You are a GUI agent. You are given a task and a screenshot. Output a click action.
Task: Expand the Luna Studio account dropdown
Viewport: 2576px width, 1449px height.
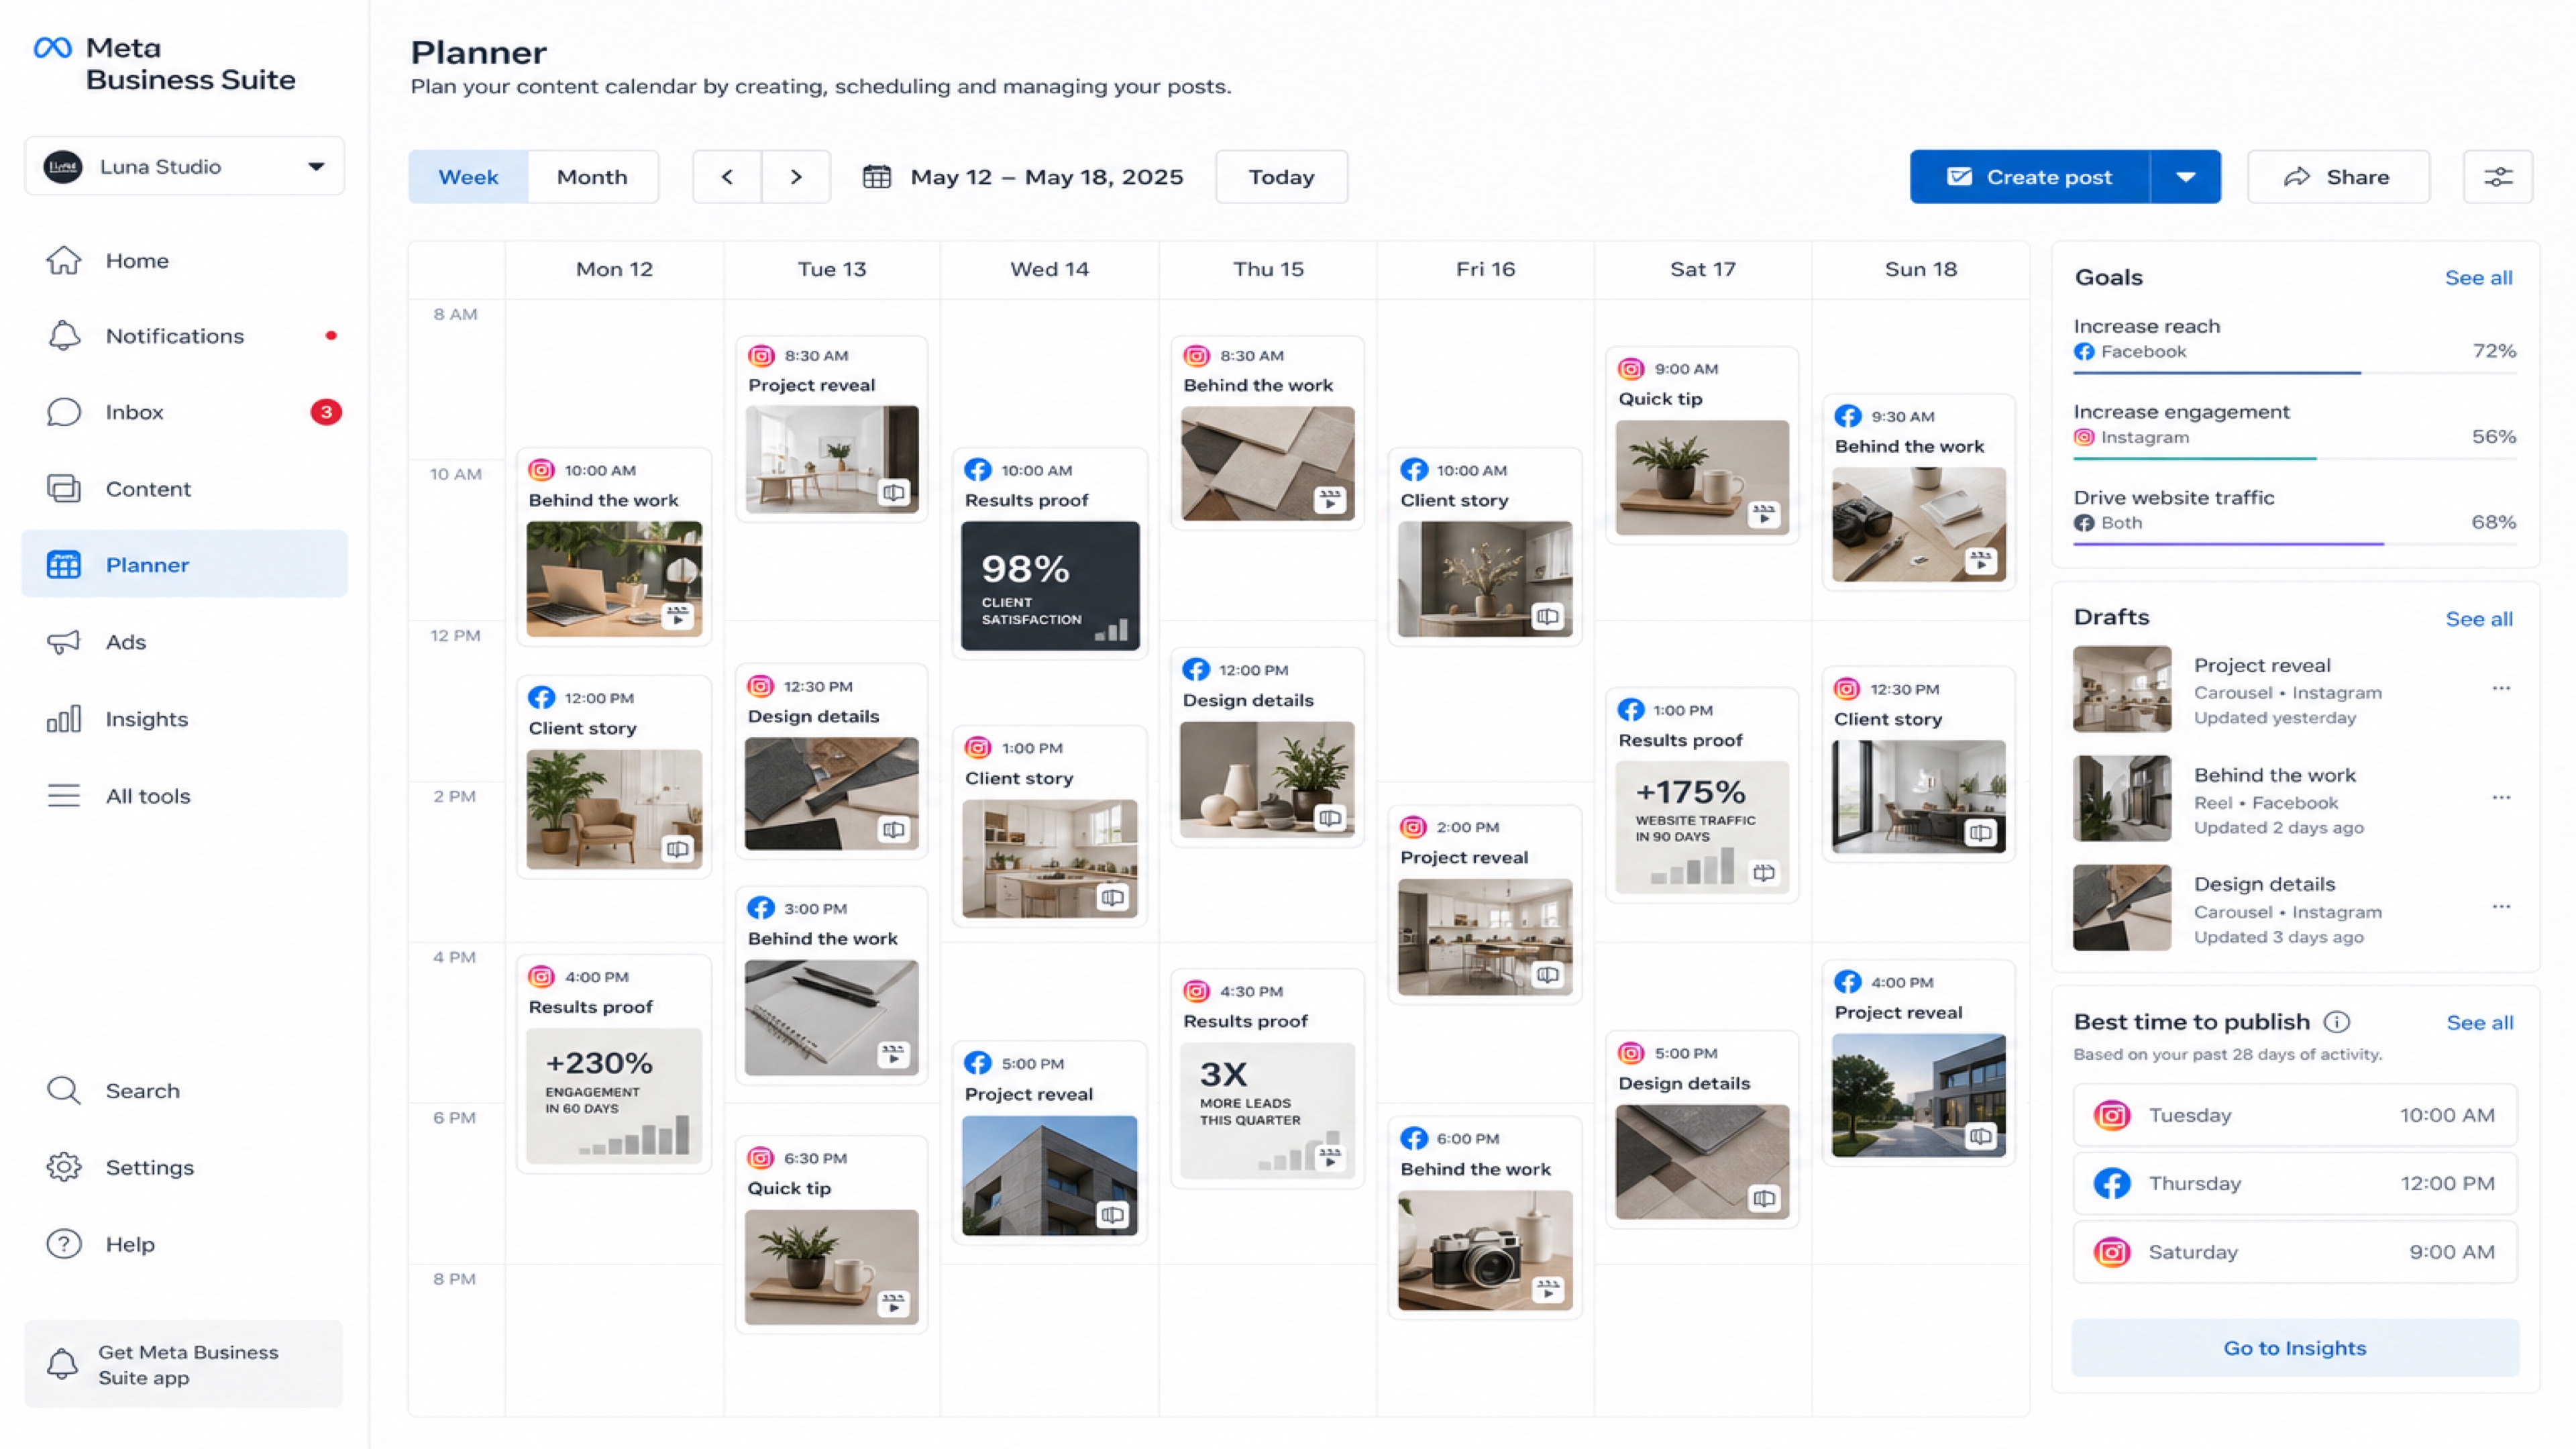point(316,167)
